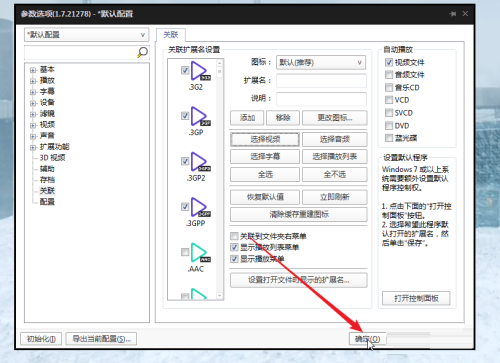Select 配置 in settings tree
The width and height of the screenshot is (500, 363).
[47, 202]
